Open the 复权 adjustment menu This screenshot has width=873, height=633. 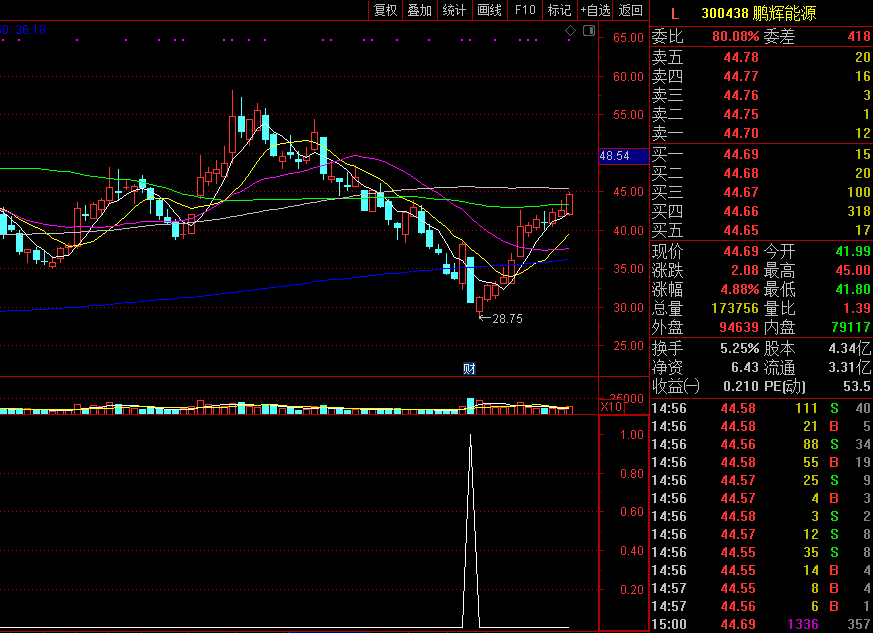pos(385,10)
